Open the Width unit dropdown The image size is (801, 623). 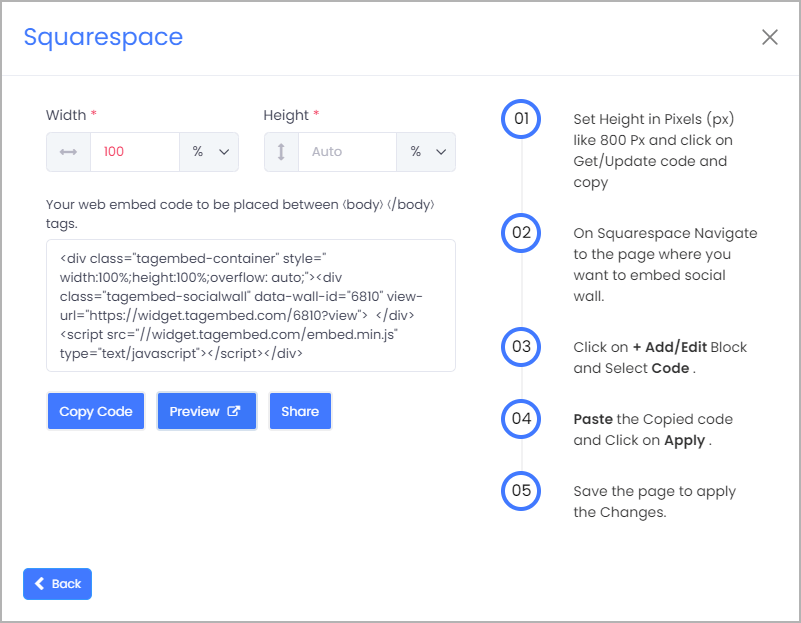click(x=209, y=152)
